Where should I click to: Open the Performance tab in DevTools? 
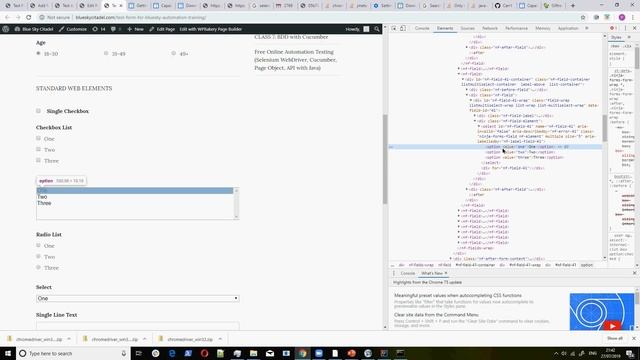pyautogui.click(x=516, y=28)
